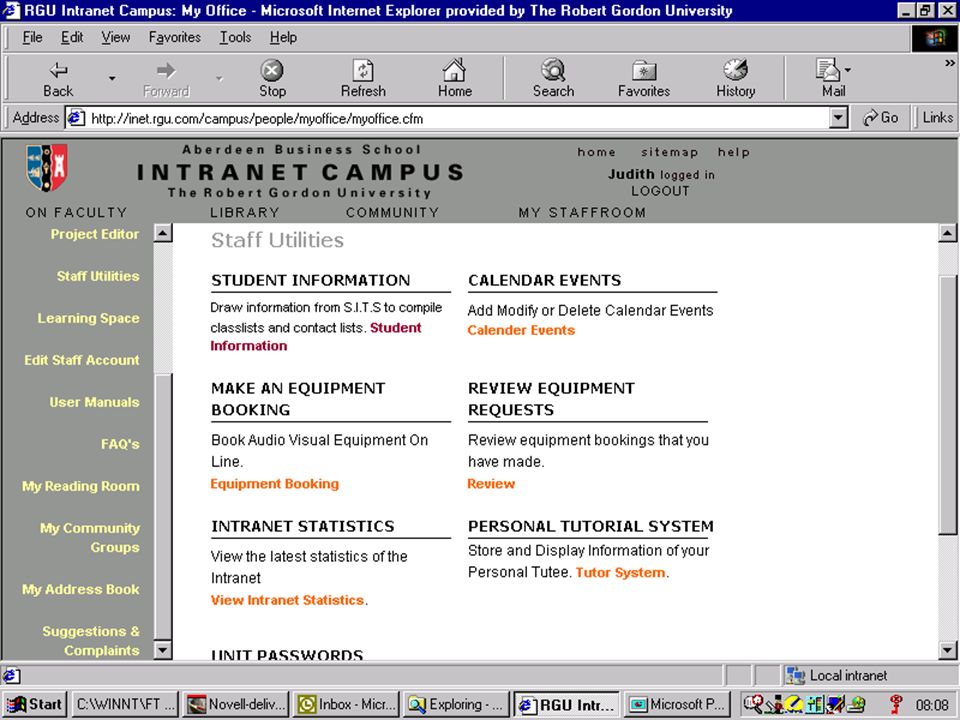Open the History toolbar icon

point(735,70)
